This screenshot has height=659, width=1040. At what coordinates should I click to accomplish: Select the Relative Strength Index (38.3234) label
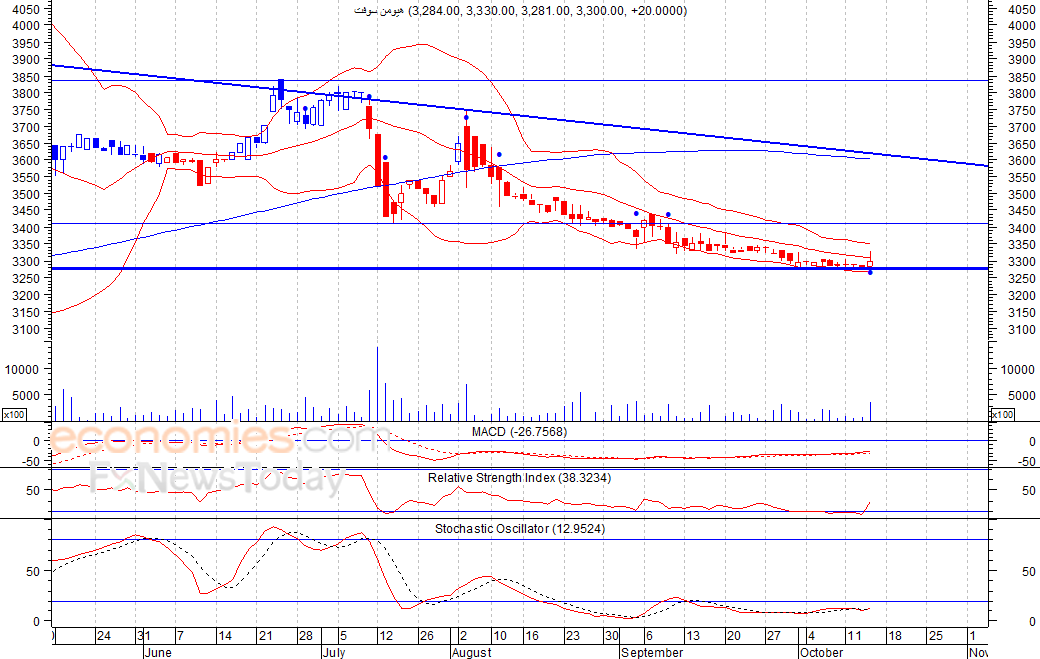[x=519, y=477]
